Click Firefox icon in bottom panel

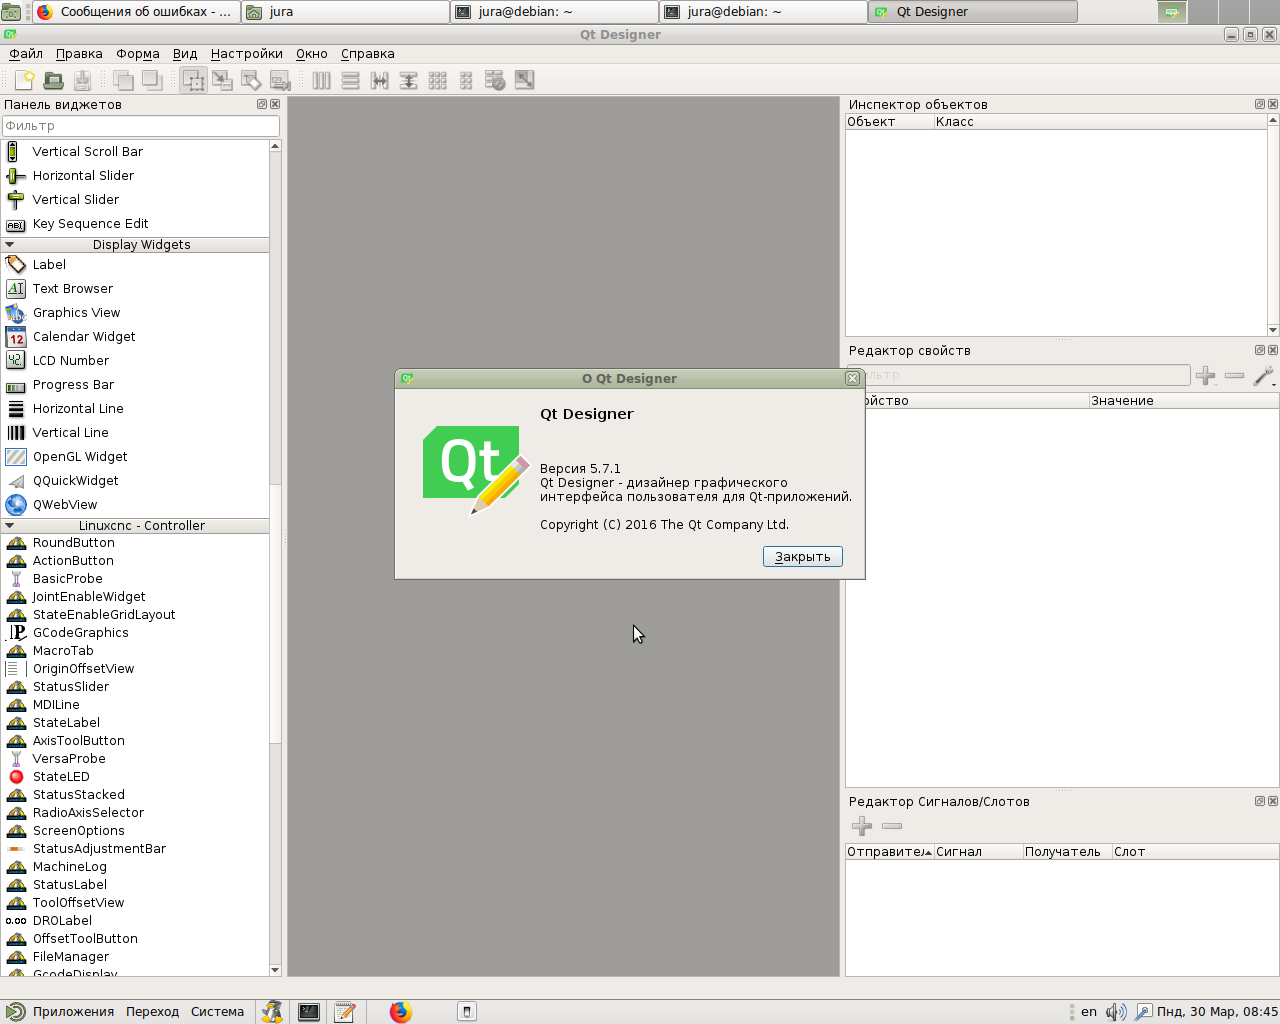[400, 1012]
